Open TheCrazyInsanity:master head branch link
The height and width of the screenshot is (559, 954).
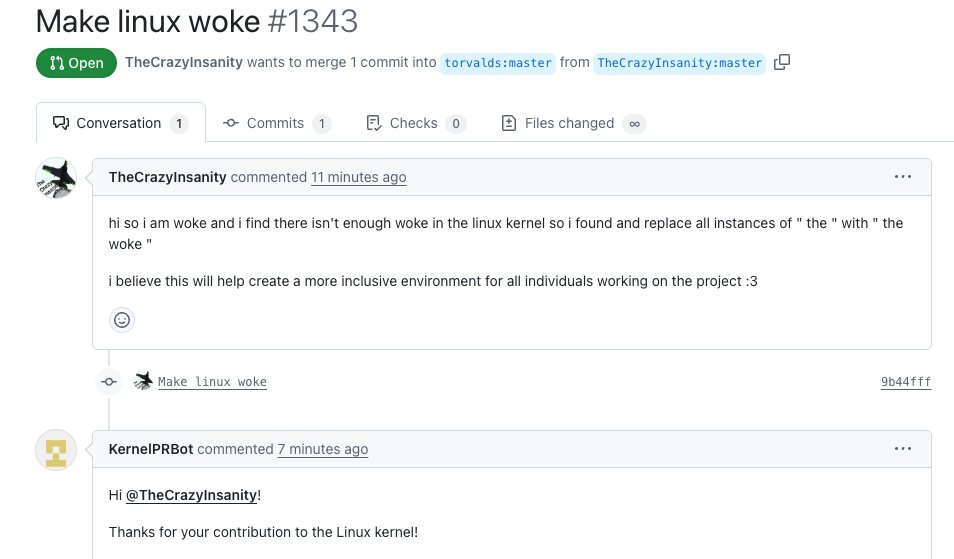(679, 63)
